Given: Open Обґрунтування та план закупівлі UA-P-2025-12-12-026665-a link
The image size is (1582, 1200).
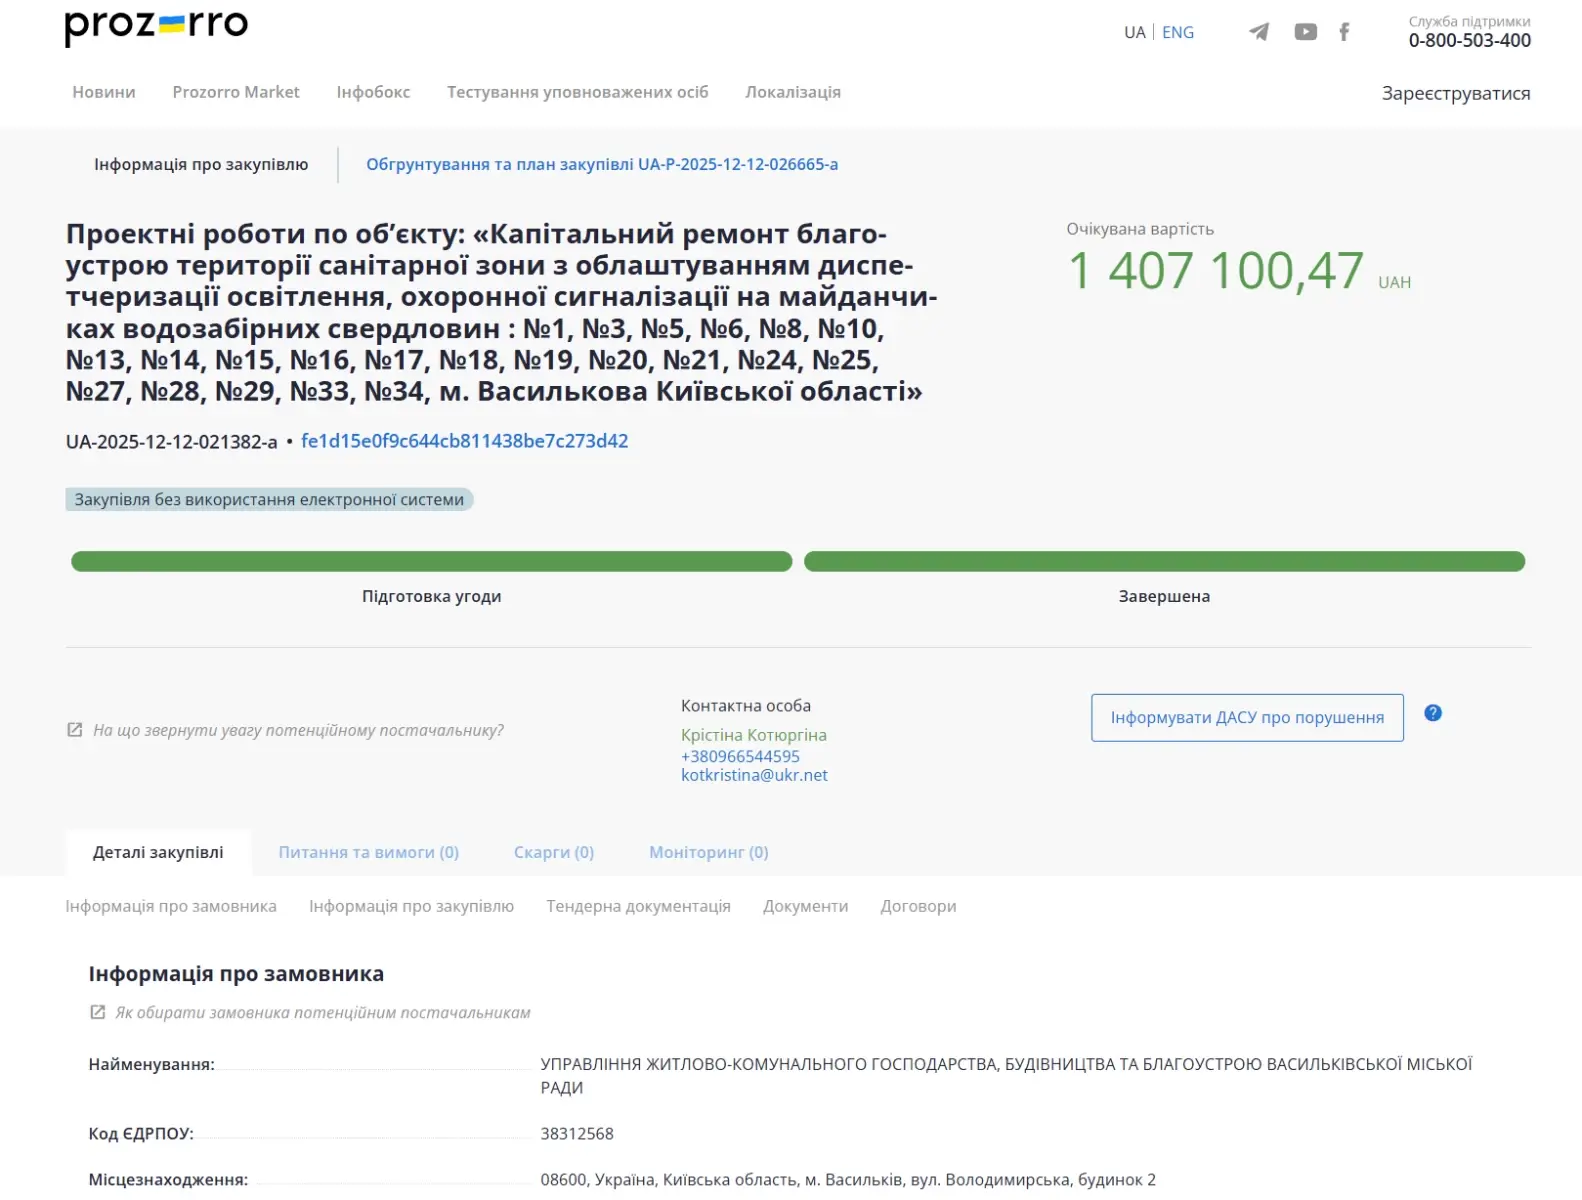Looking at the screenshot, I should tap(602, 164).
